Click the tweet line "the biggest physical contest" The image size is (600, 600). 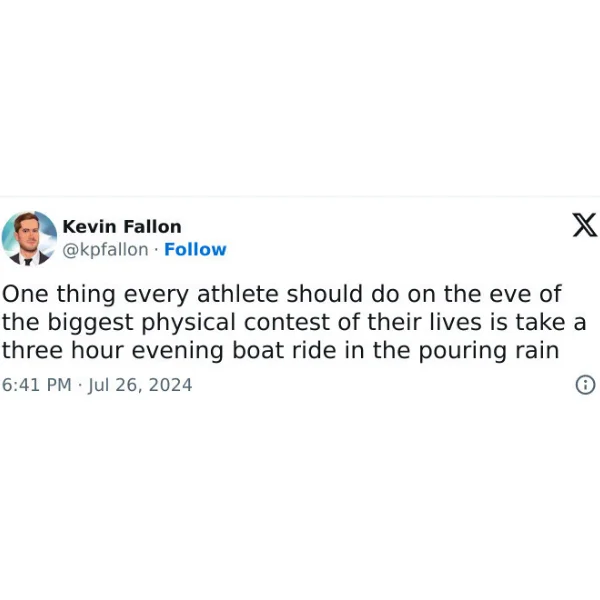coord(294,323)
